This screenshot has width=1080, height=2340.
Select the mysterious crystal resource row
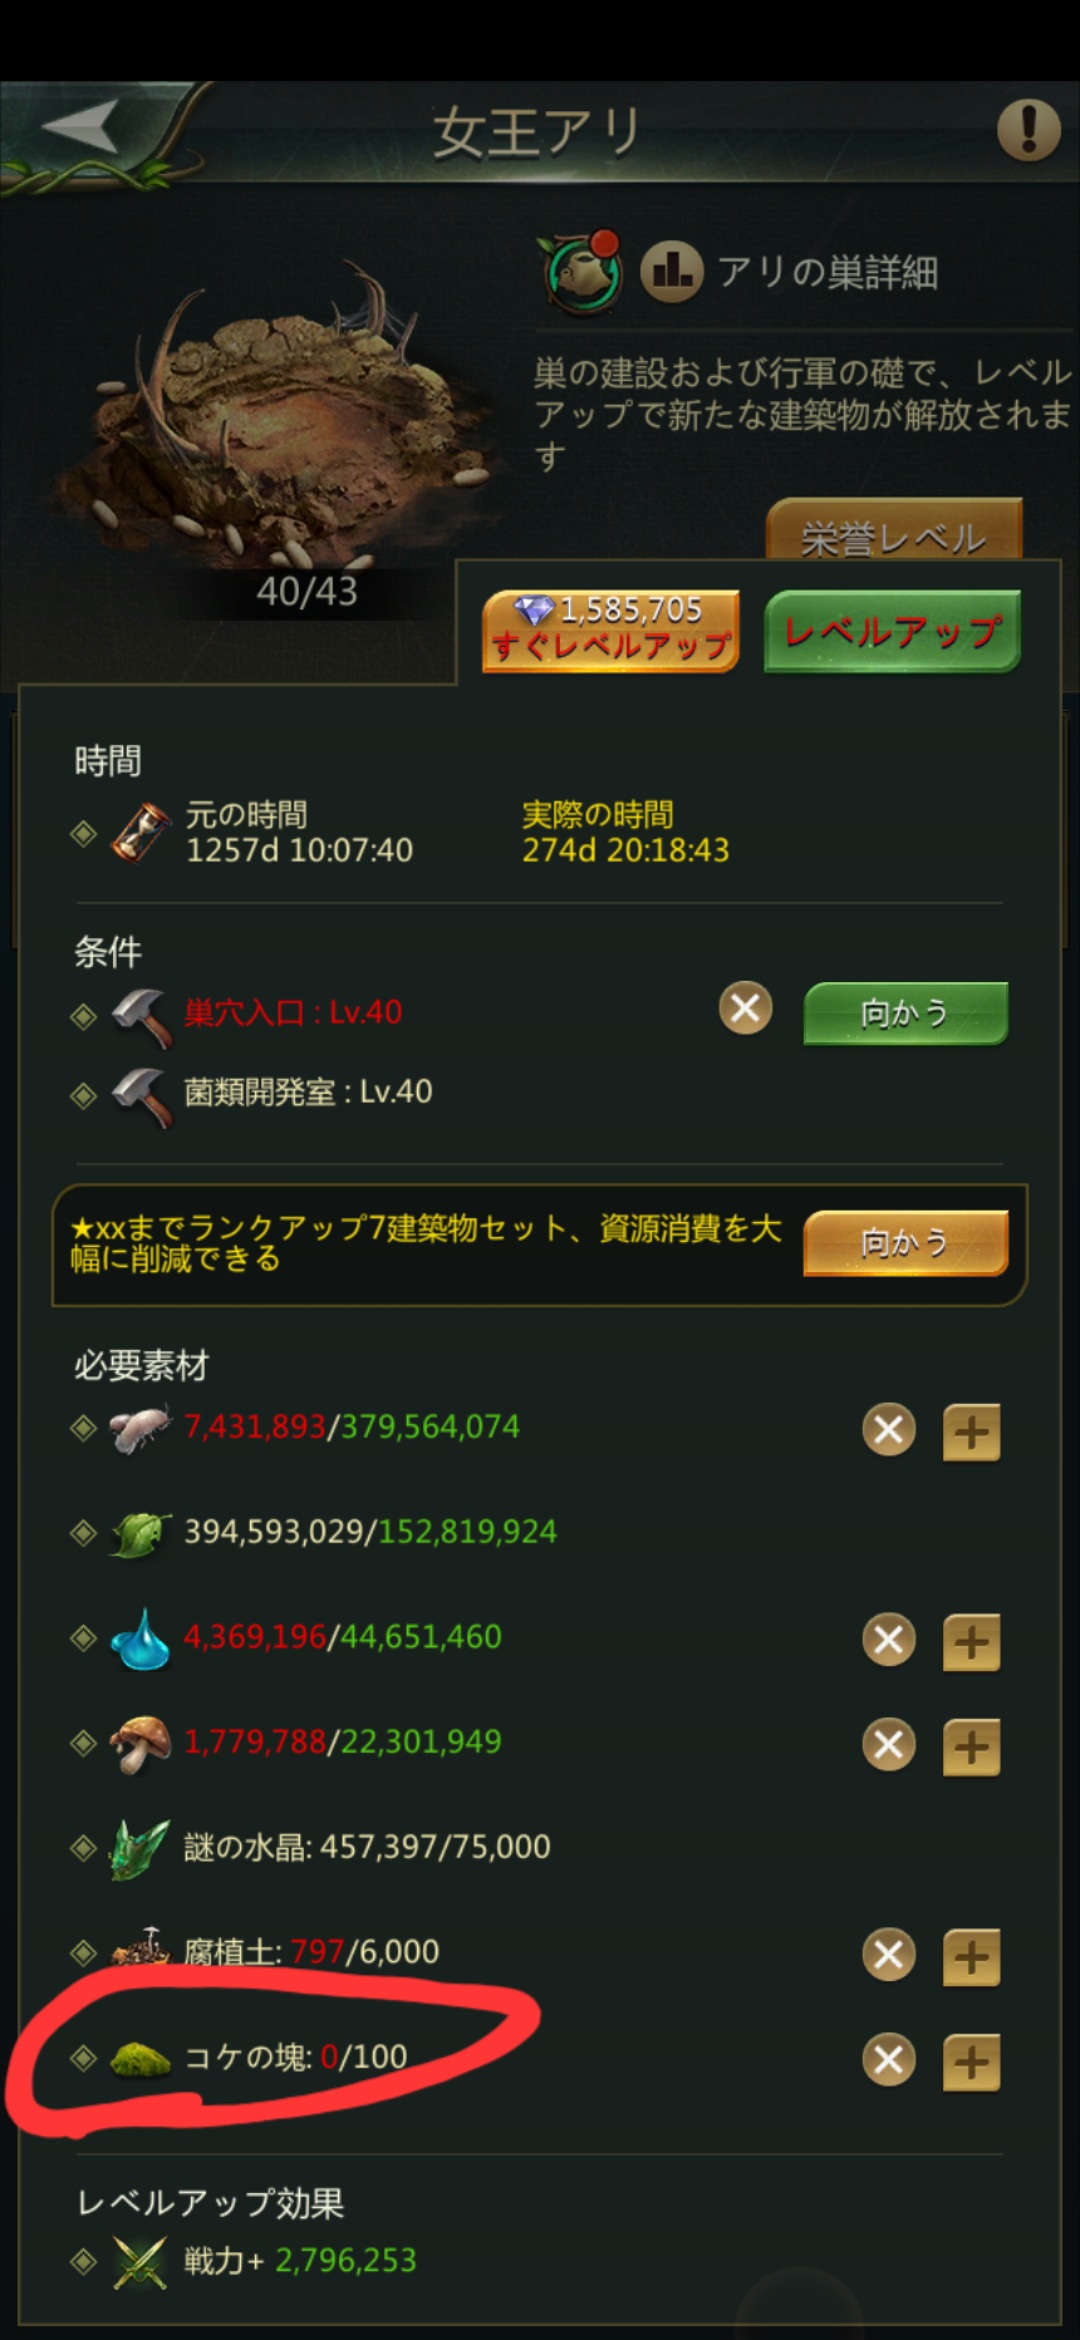[x=540, y=1846]
